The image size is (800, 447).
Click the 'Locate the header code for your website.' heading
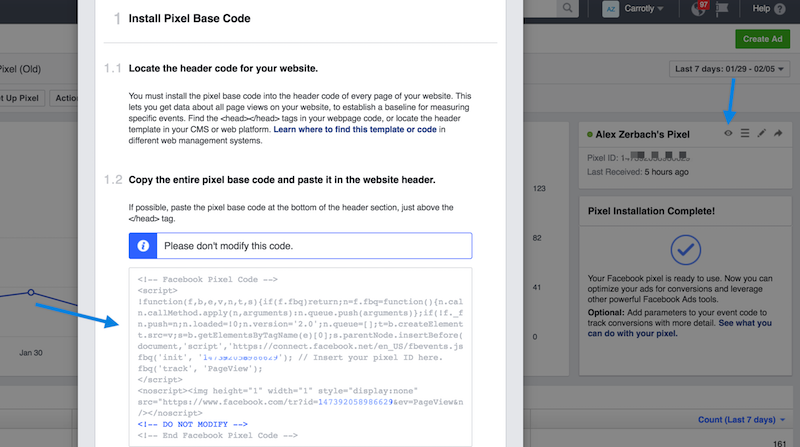pyautogui.click(x=223, y=68)
